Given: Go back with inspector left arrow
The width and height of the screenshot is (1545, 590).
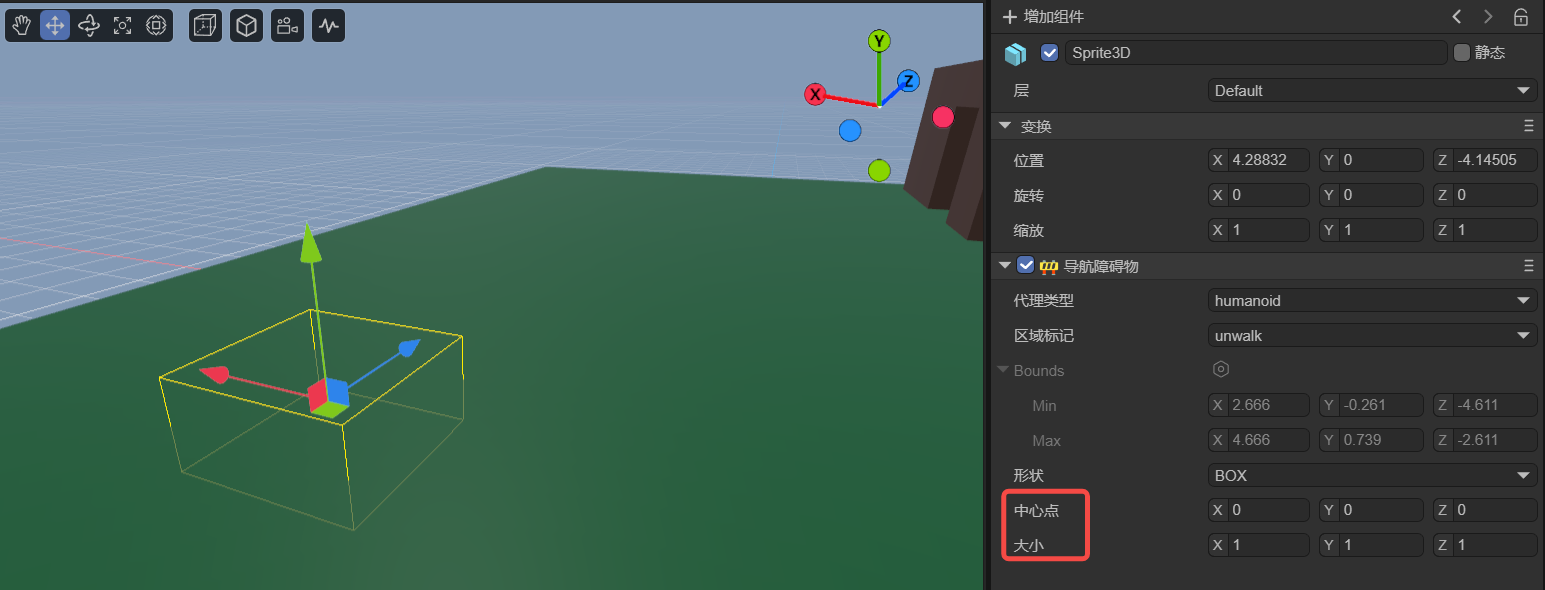Looking at the screenshot, I should (x=1457, y=17).
